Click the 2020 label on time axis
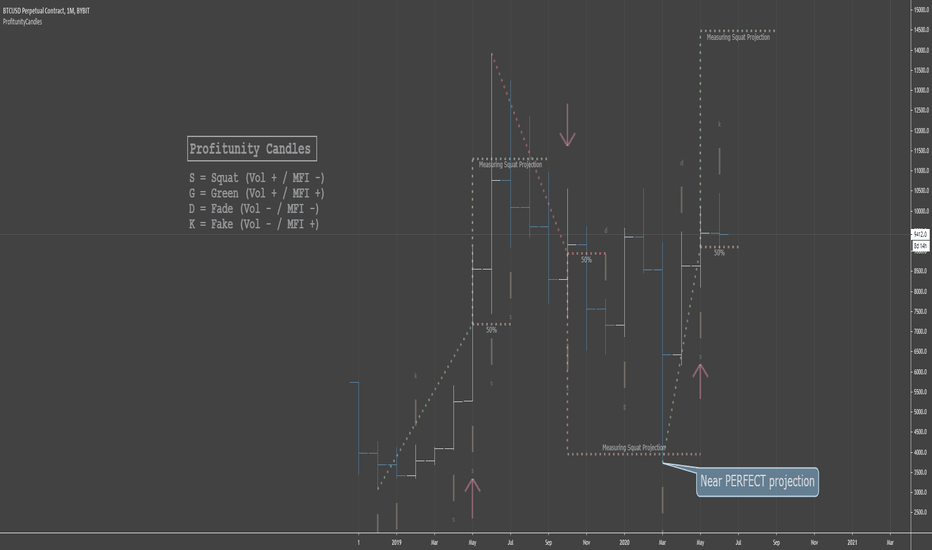The height and width of the screenshot is (550, 932). (624, 542)
